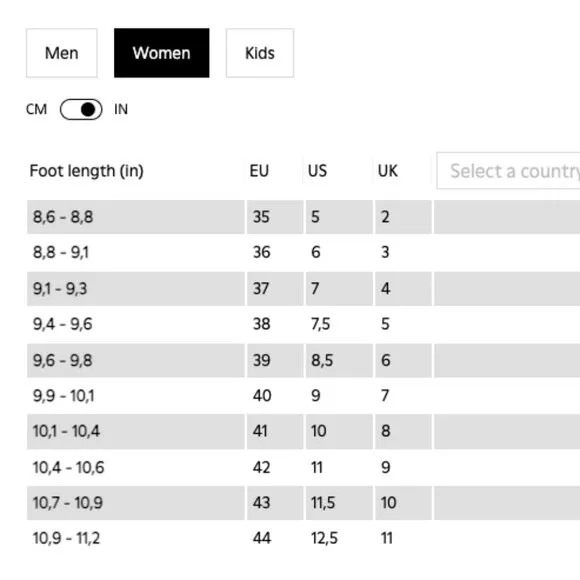Select the 9,6 - 9,8 foot length row
Viewport: 580px width, 580px height.
click(303, 360)
